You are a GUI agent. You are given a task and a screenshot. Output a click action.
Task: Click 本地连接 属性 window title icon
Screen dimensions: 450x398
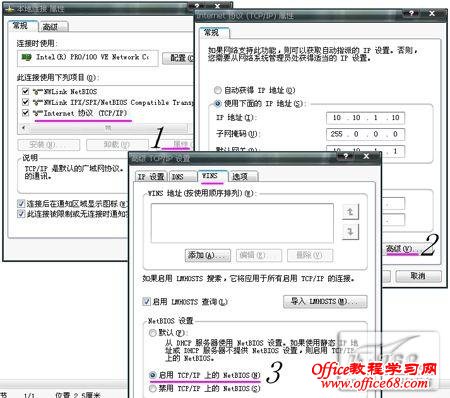point(9,9)
